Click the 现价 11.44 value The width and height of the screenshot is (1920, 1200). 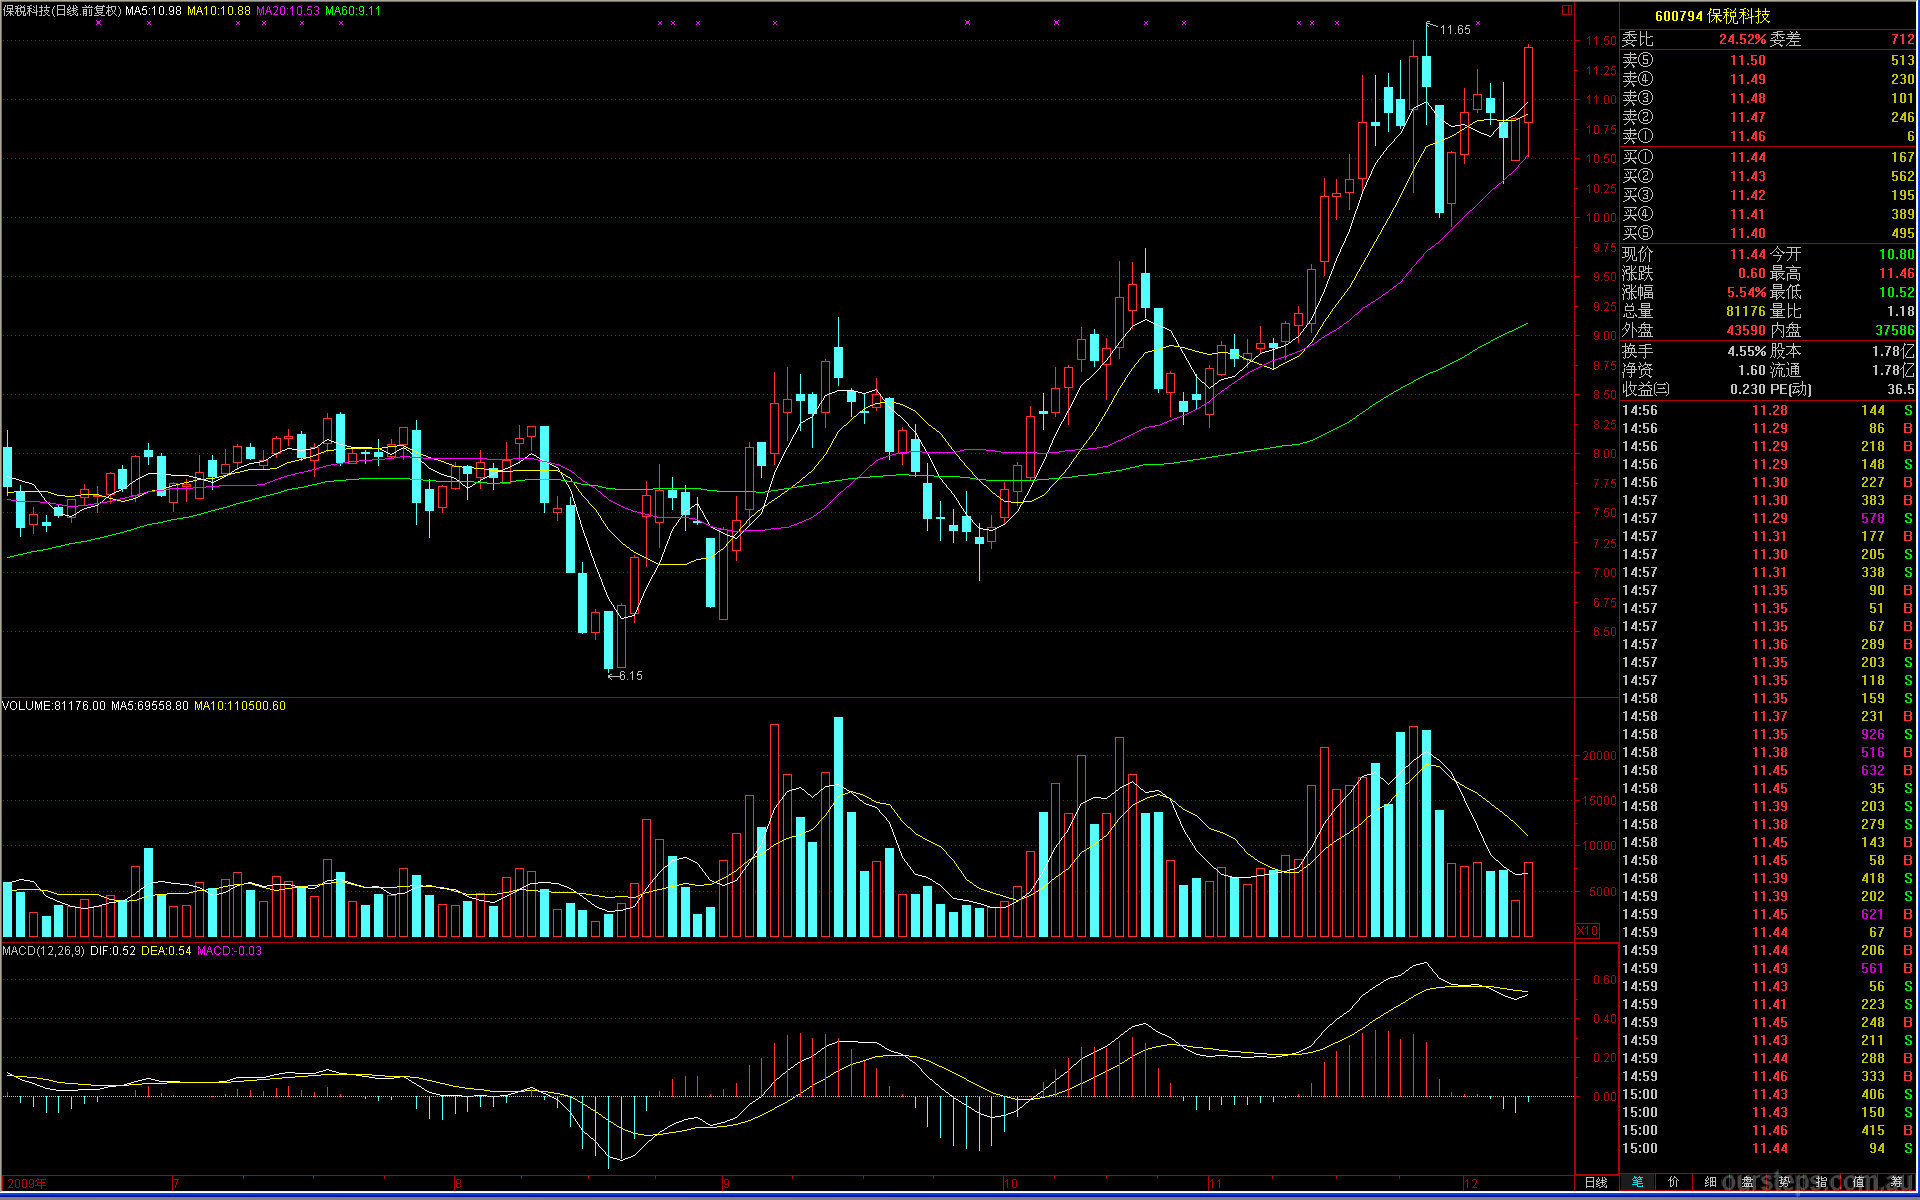(1748, 255)
